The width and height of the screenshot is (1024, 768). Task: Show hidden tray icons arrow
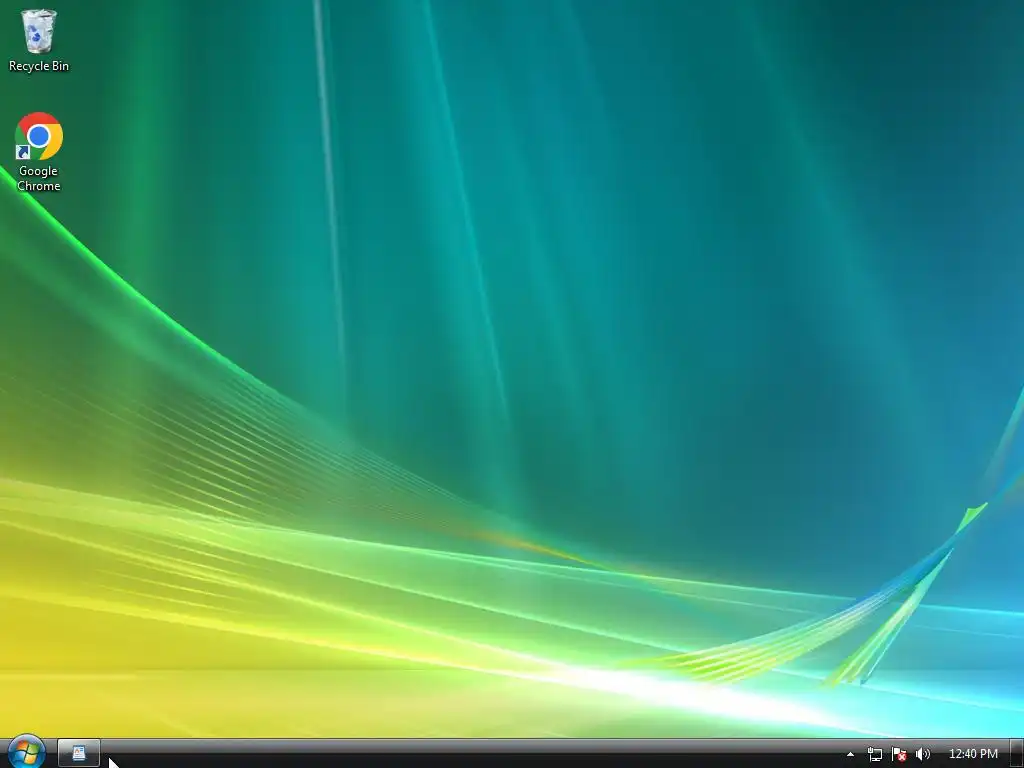tap(850, 754)
